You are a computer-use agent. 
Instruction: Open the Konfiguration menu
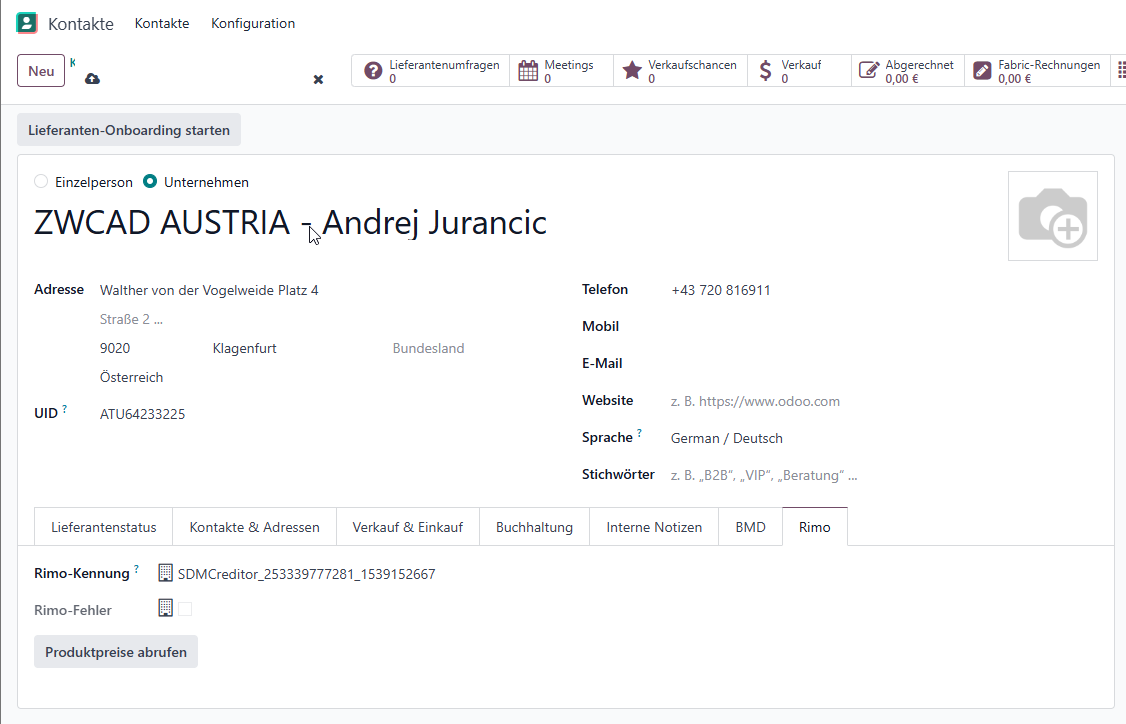pyautogui.click(x=253, y=23)
